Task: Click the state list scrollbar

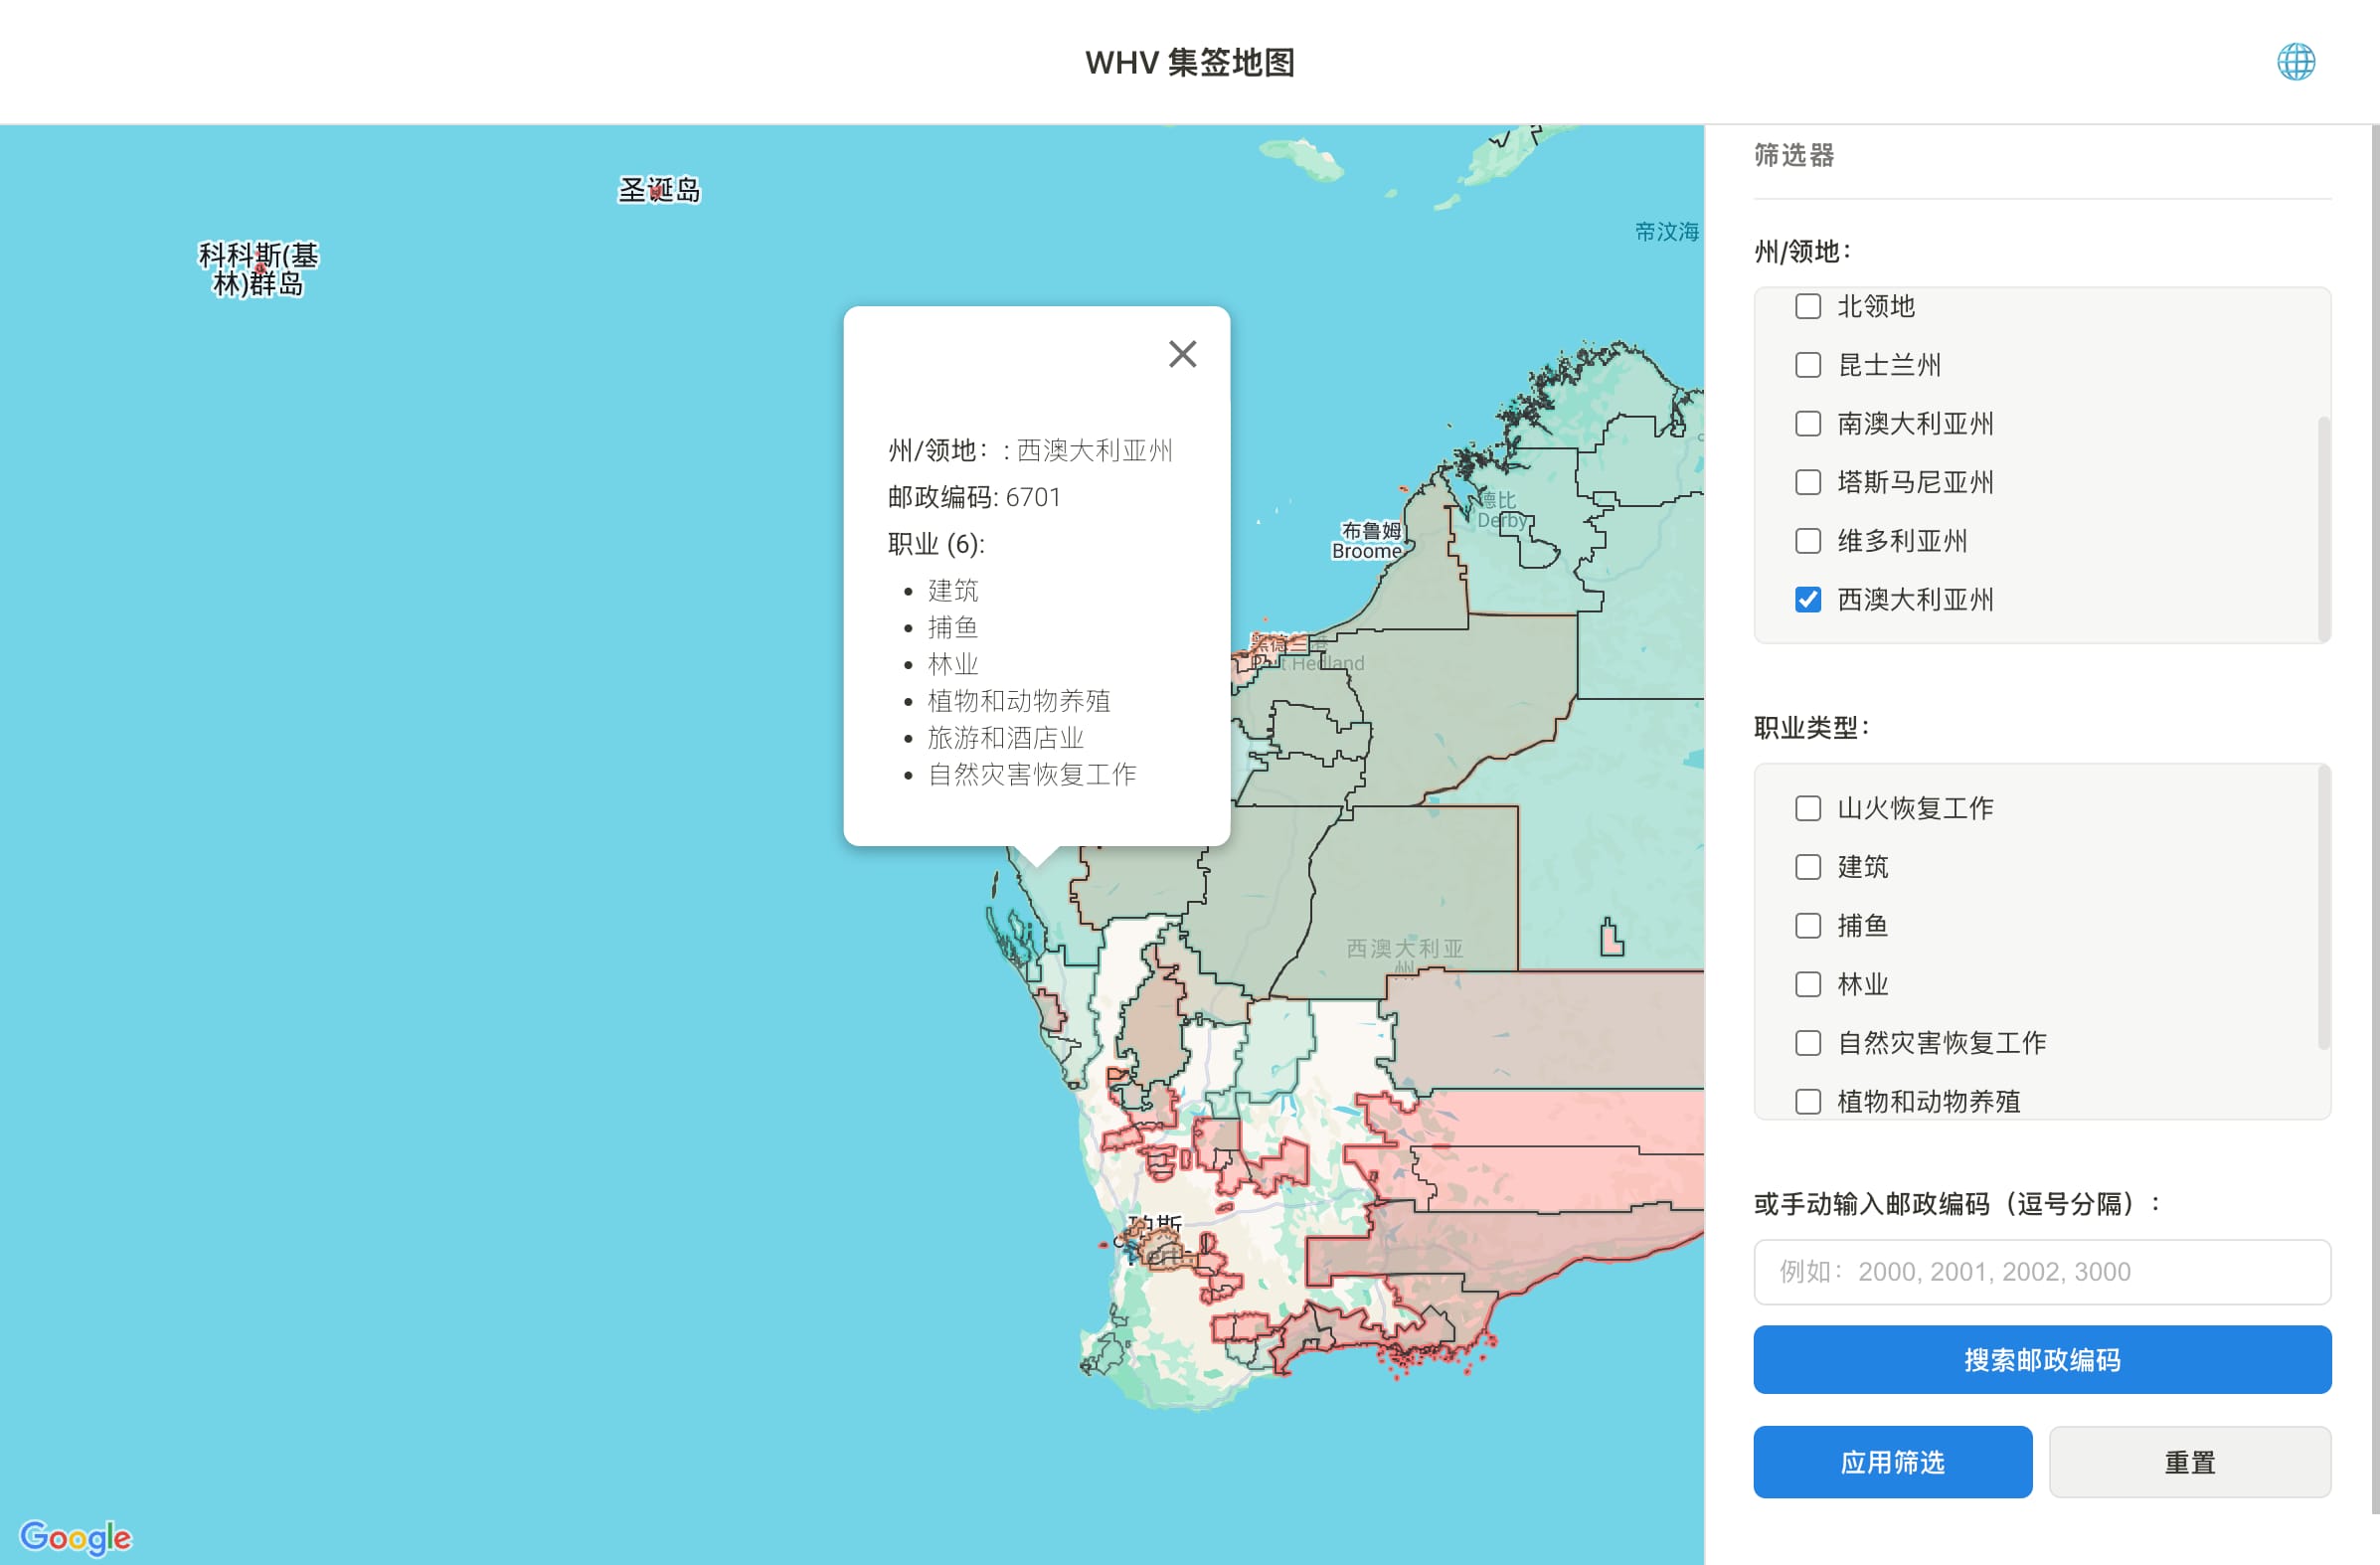Action: (x=2323, y=530)
